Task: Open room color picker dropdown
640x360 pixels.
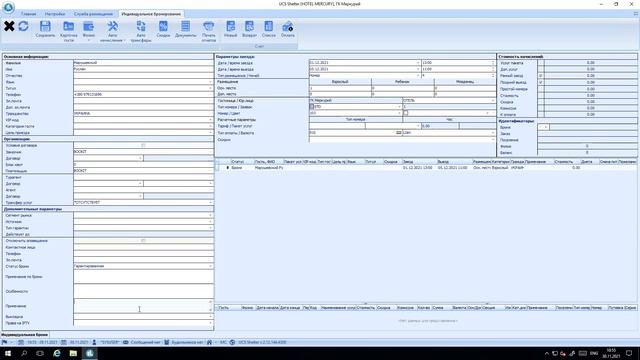Action: pyautogui.click(x=487, y=113)
